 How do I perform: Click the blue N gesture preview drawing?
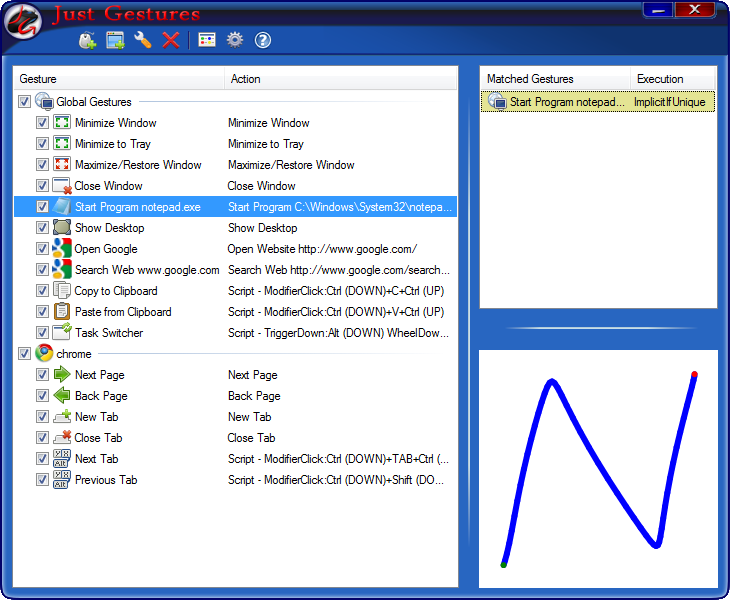click(x=599, y=469)
